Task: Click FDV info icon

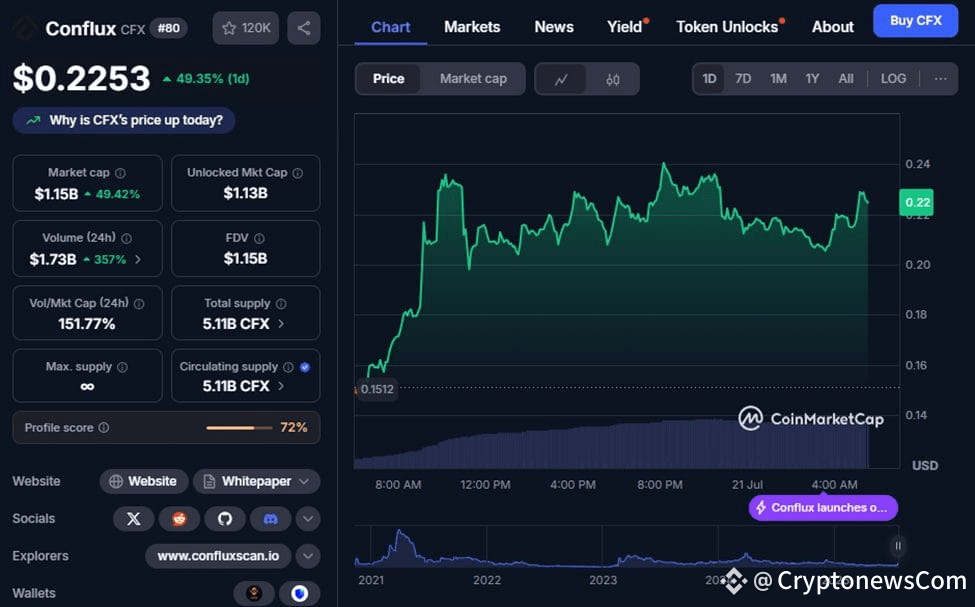Action: (x=259, y=238)
